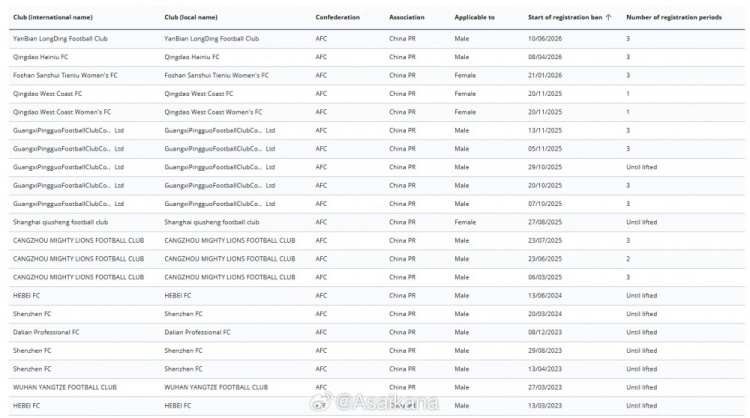Click the date 21/01/2026
Viewport: 750px width, 418px height.
545,76
